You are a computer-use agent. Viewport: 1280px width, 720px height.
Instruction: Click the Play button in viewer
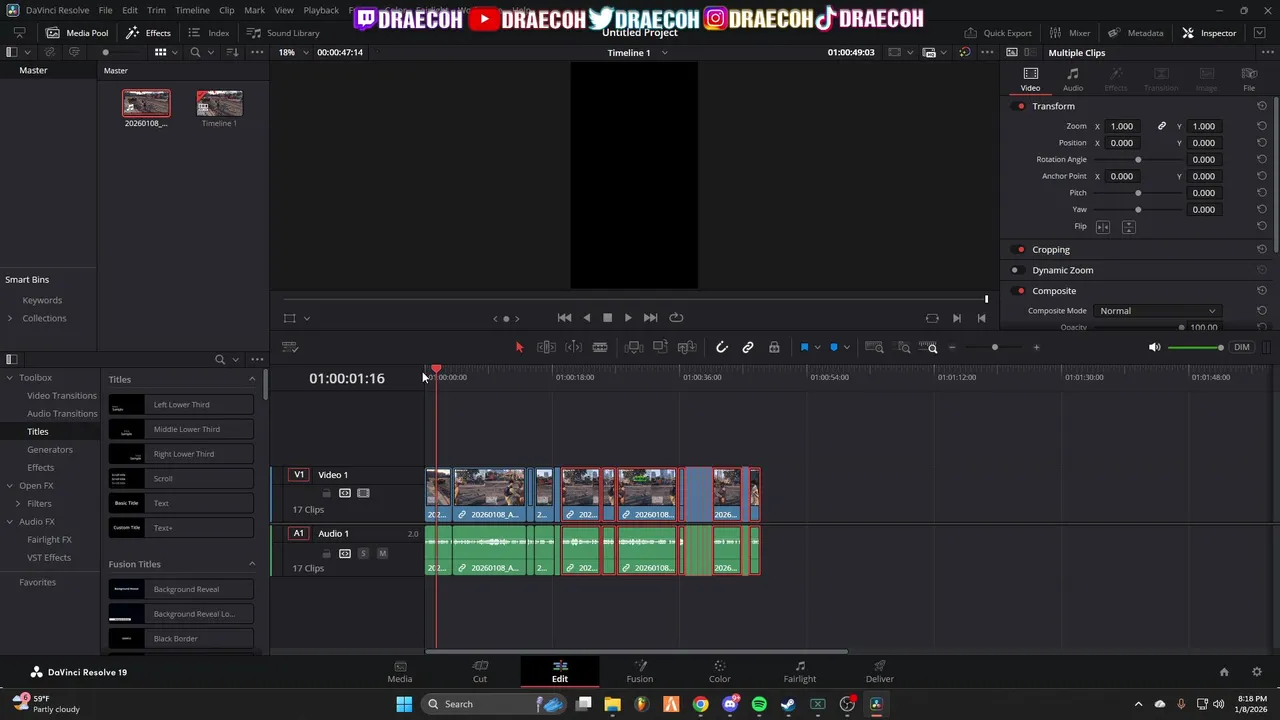[628, 318]
